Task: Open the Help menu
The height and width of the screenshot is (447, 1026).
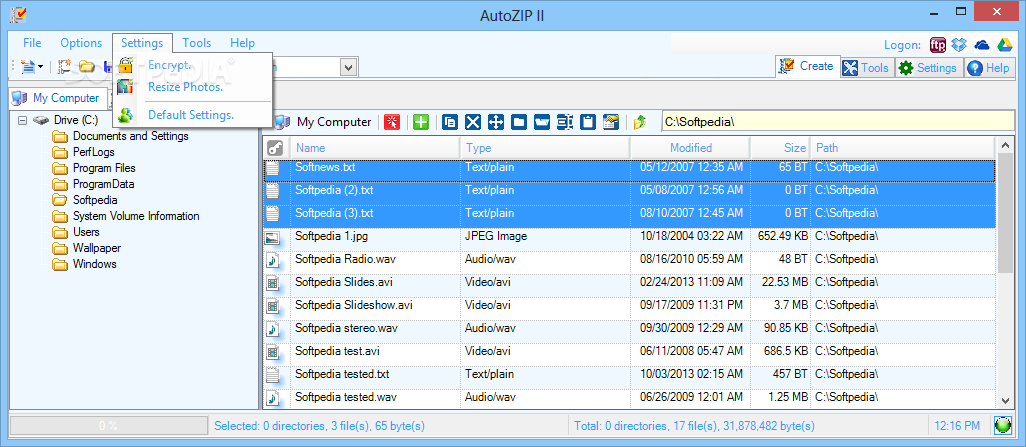Action: pyautogui.click(x=242, y=43)
